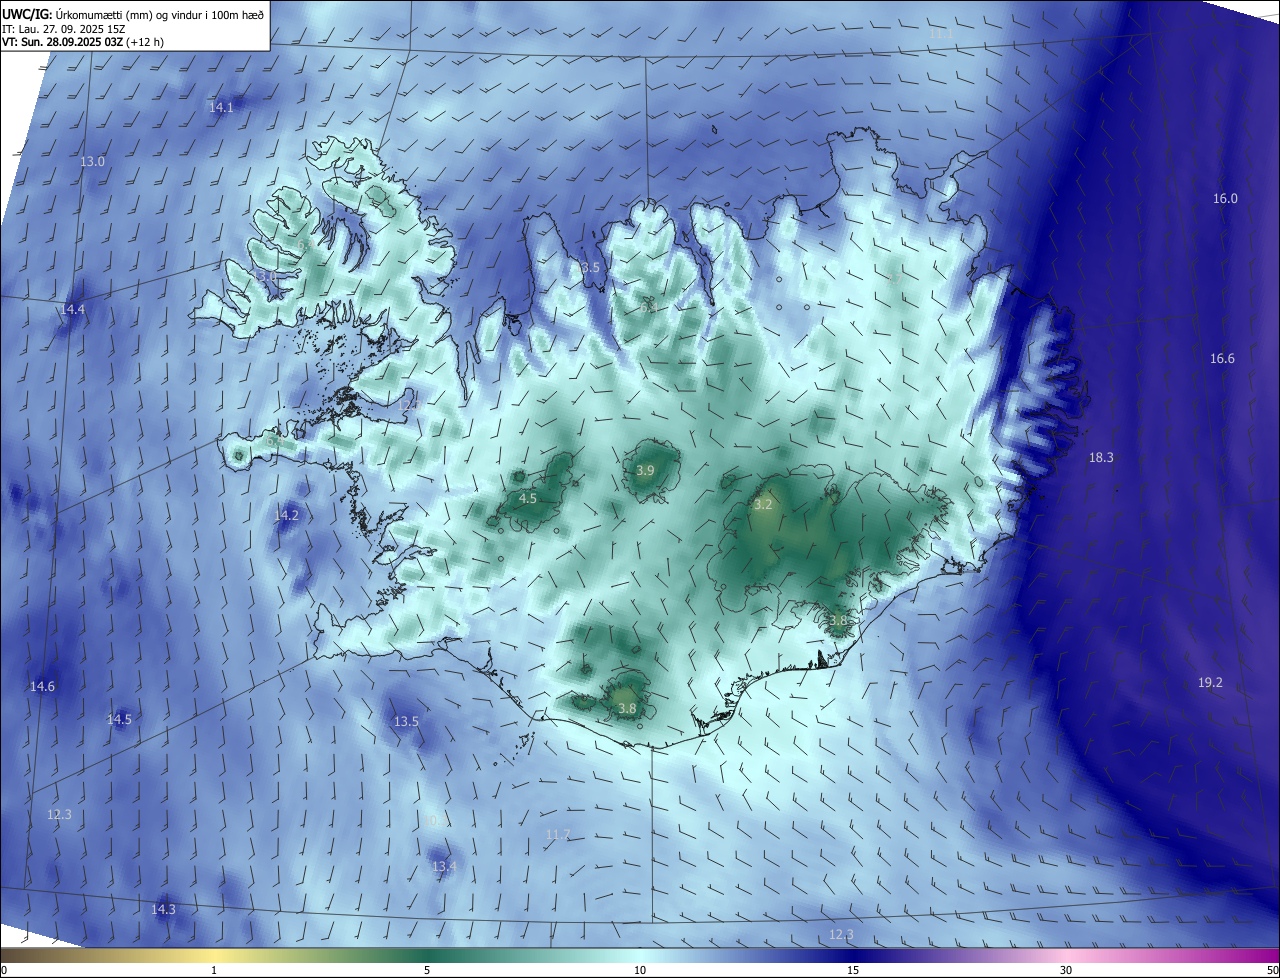1280x978 pixels.
Task: Click the 14.5 value label
Action: point(119,719)
